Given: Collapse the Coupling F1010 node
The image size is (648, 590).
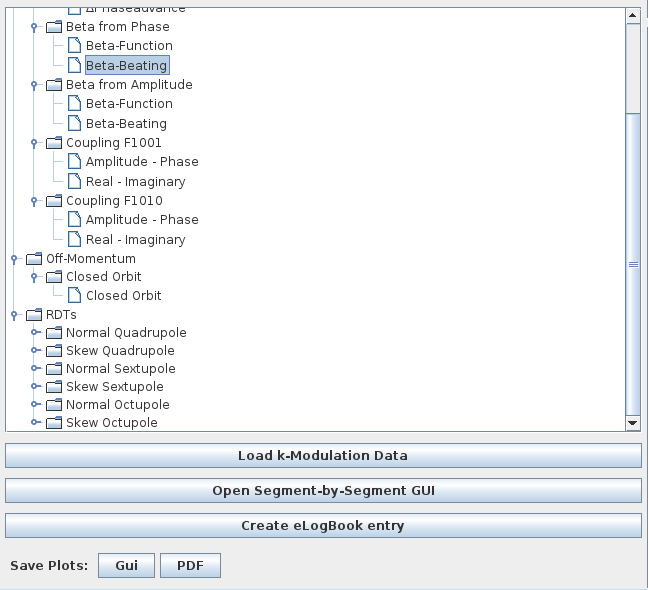Looking at the screenshot, I should coord(34,201).
